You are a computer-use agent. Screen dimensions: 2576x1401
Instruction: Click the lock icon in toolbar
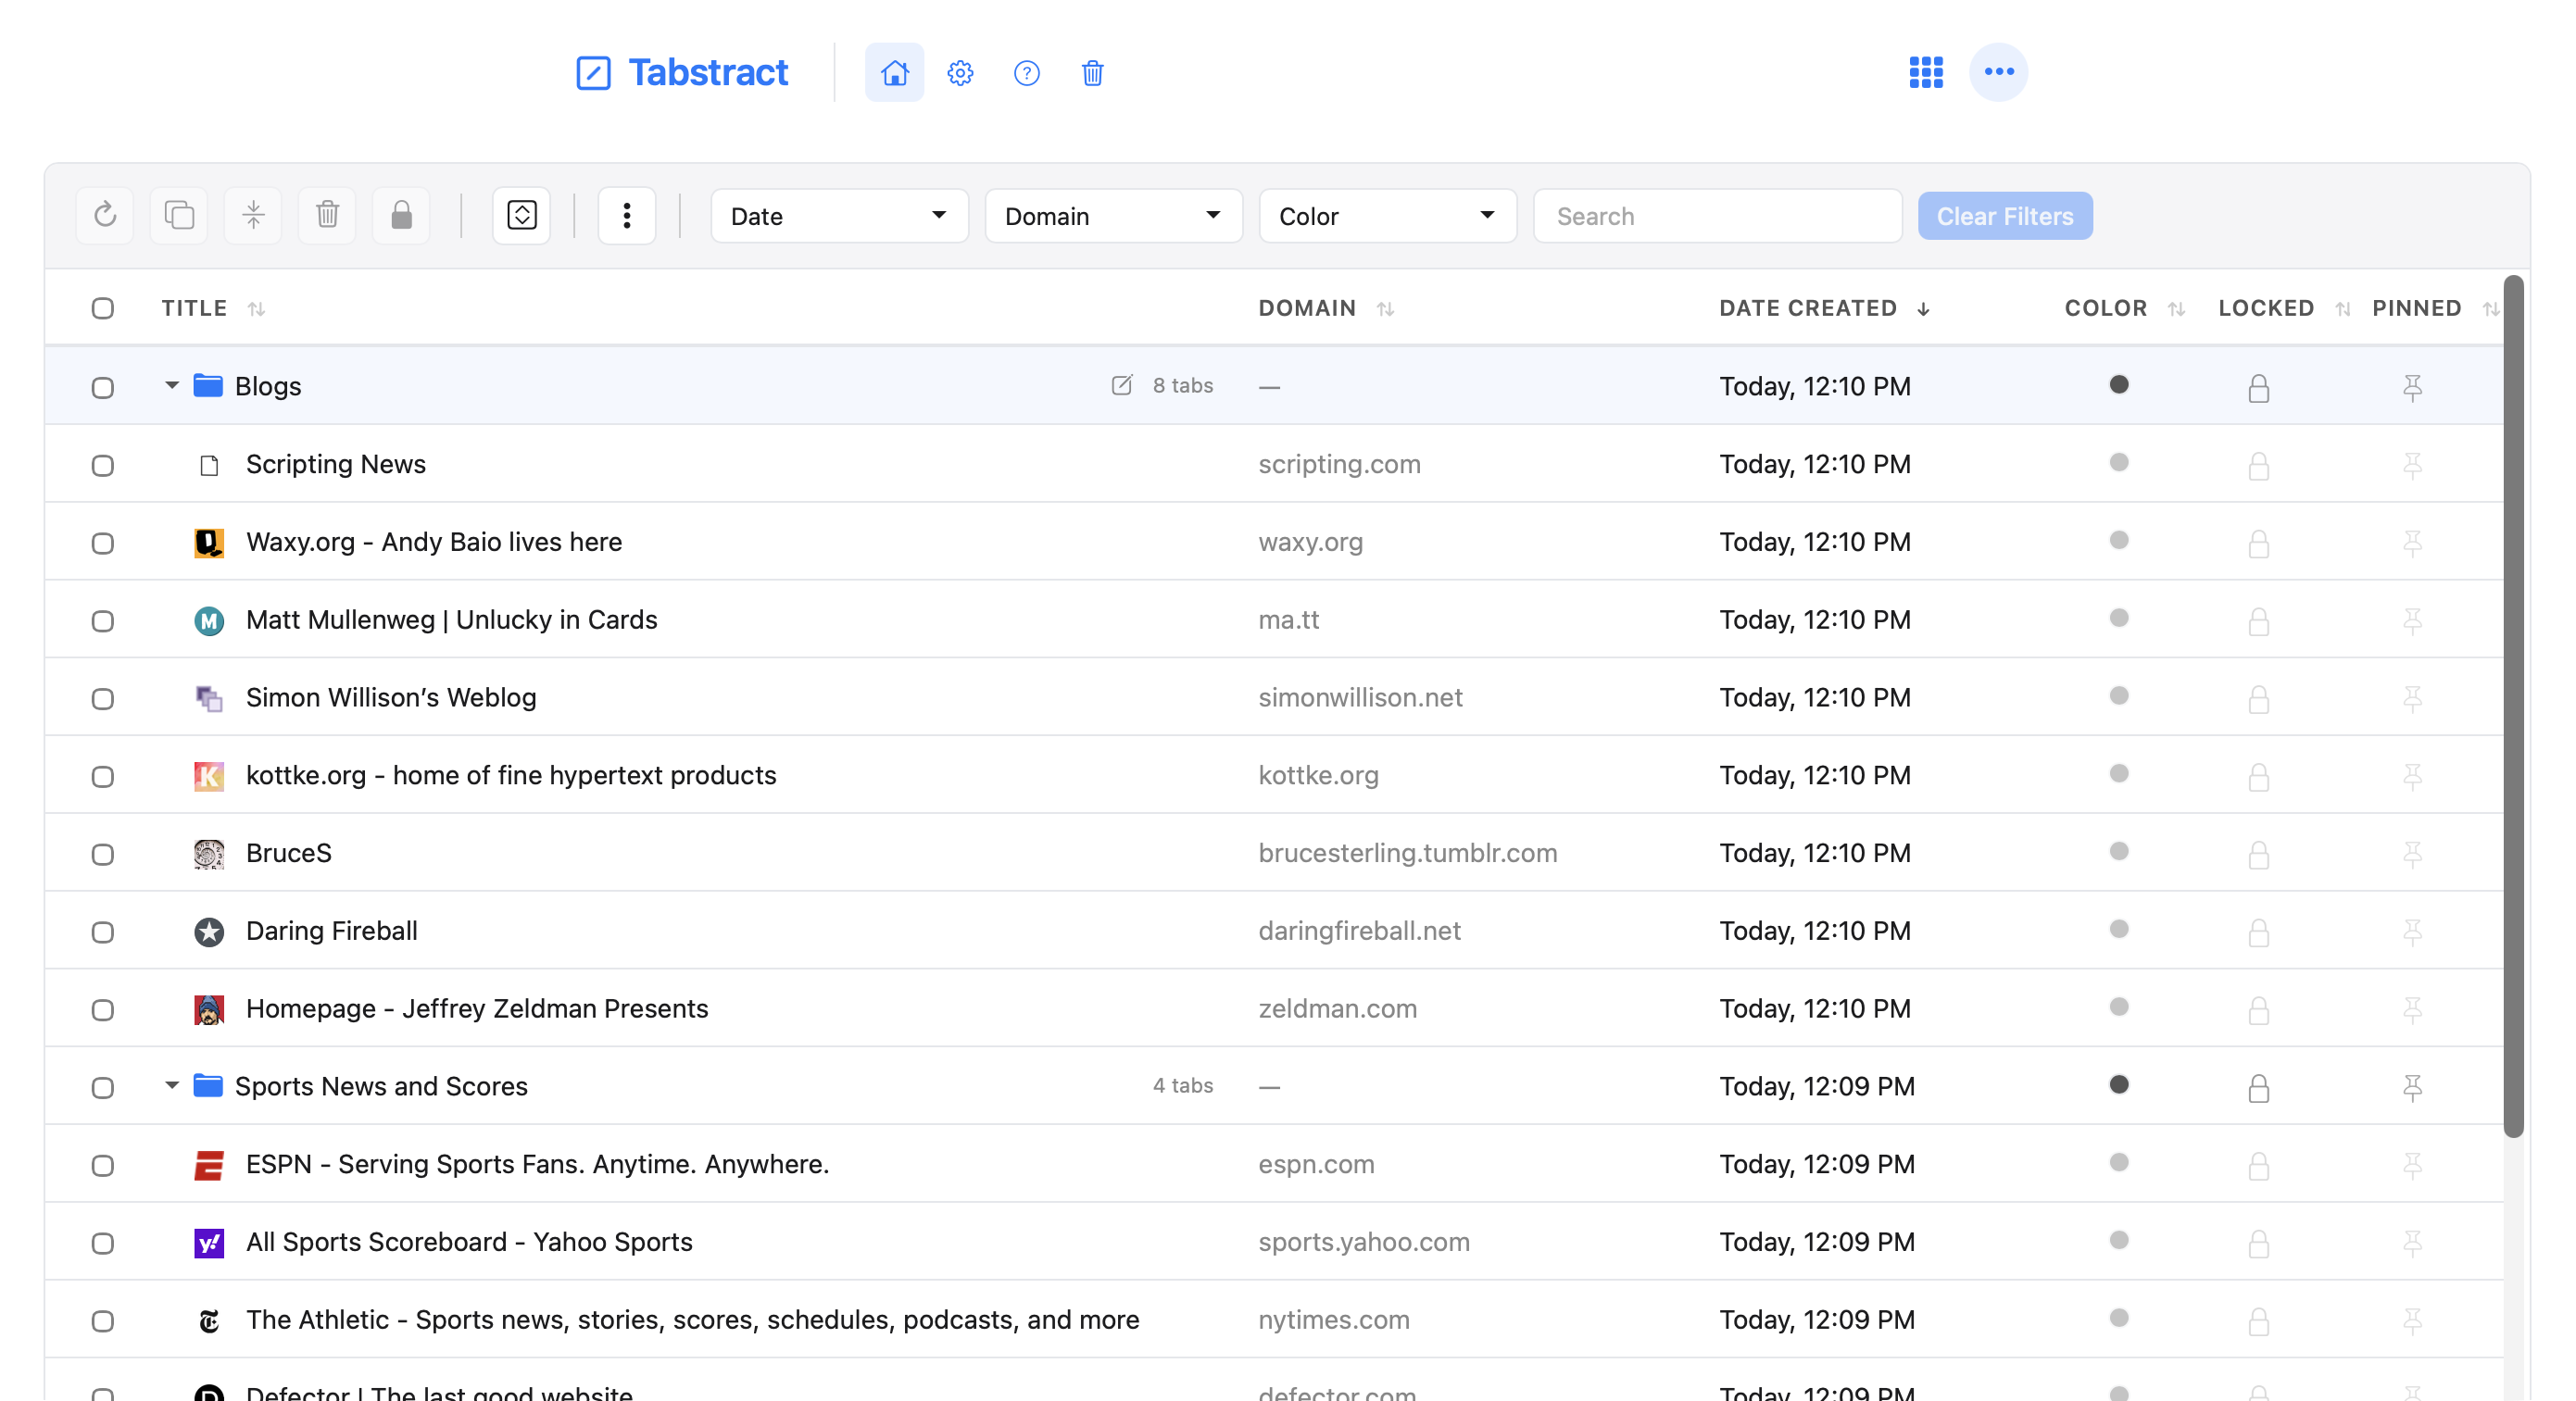pyautogui.click(x=401, y=215)
